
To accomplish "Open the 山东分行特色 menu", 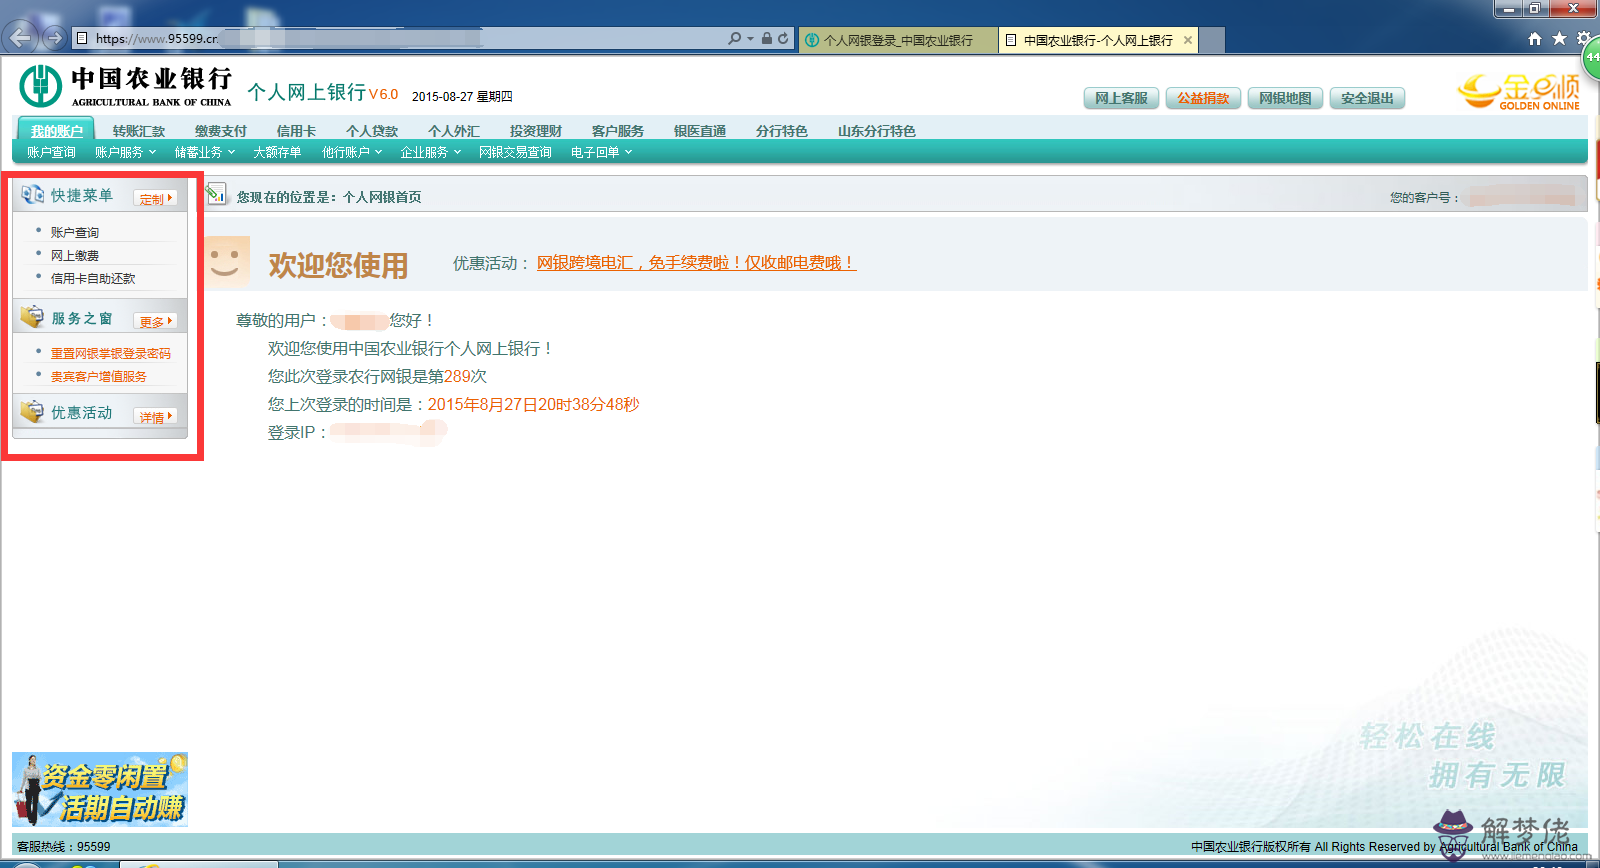I will click(x=877, y=131).
